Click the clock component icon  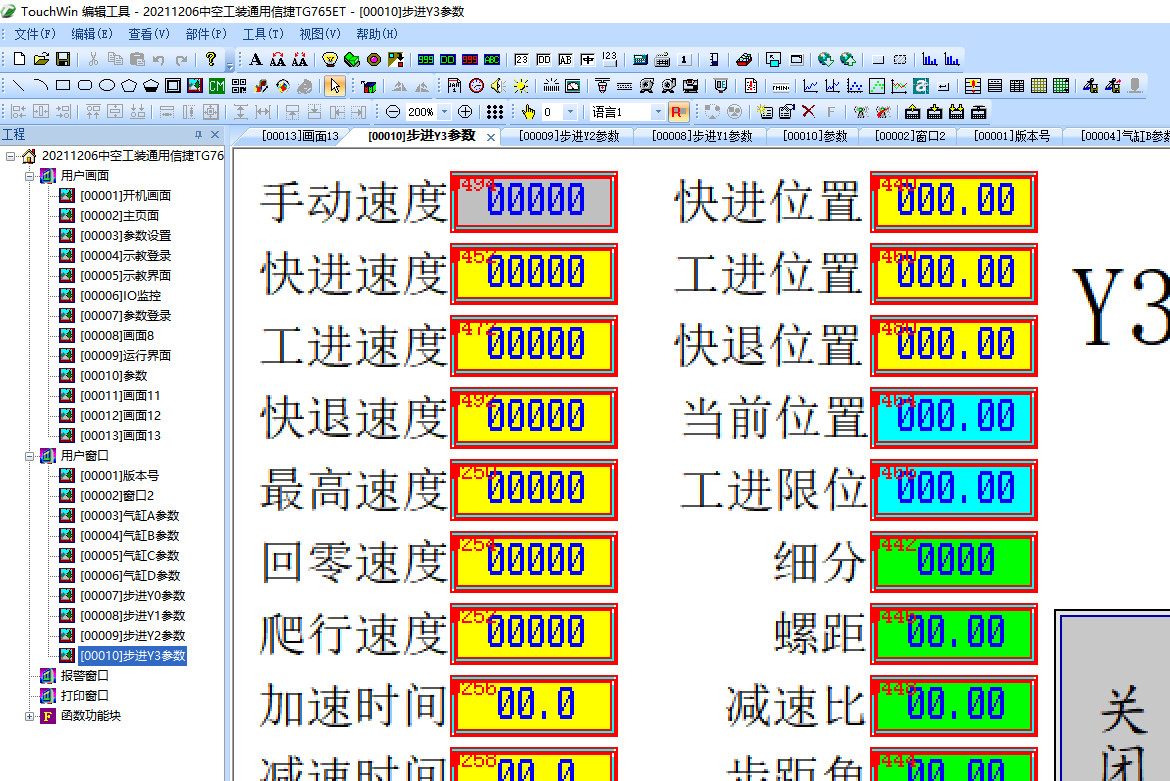point(476,86)
